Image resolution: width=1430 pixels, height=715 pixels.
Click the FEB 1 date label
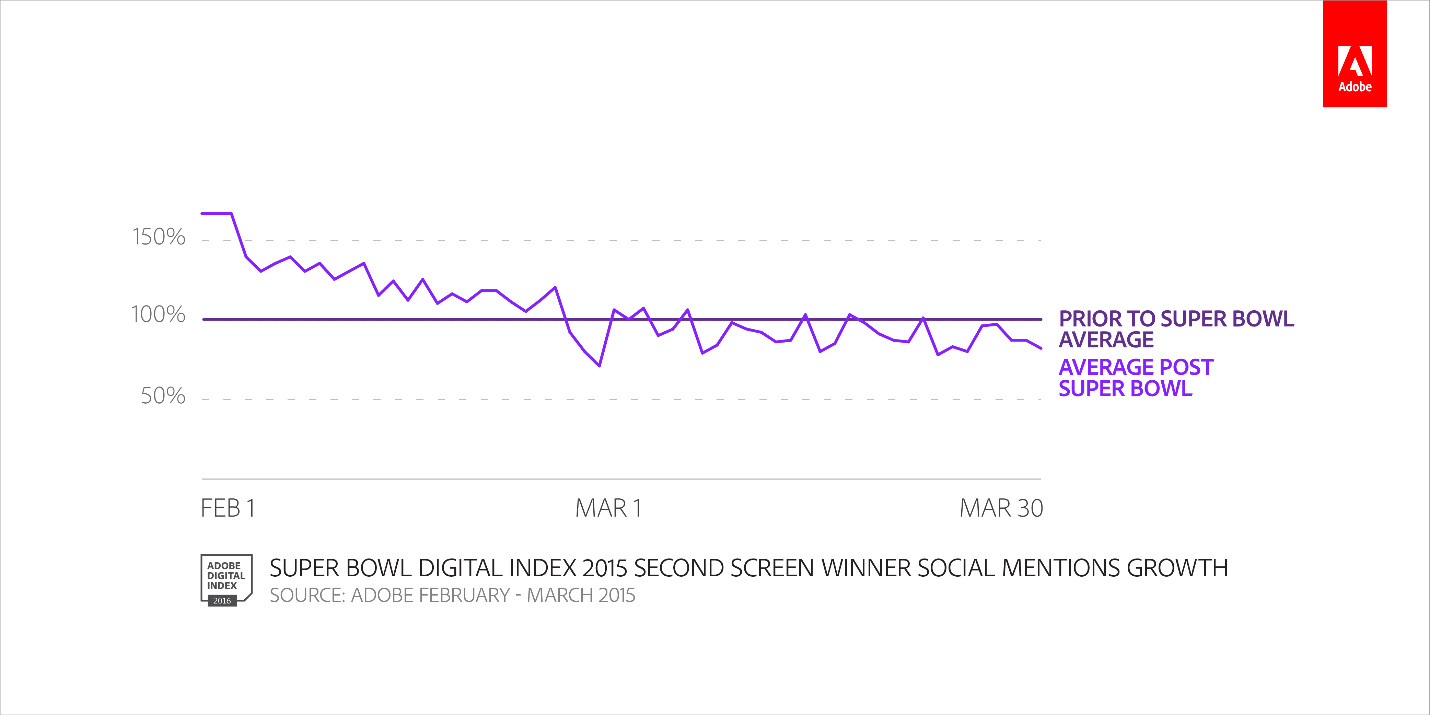click(228, 508)
